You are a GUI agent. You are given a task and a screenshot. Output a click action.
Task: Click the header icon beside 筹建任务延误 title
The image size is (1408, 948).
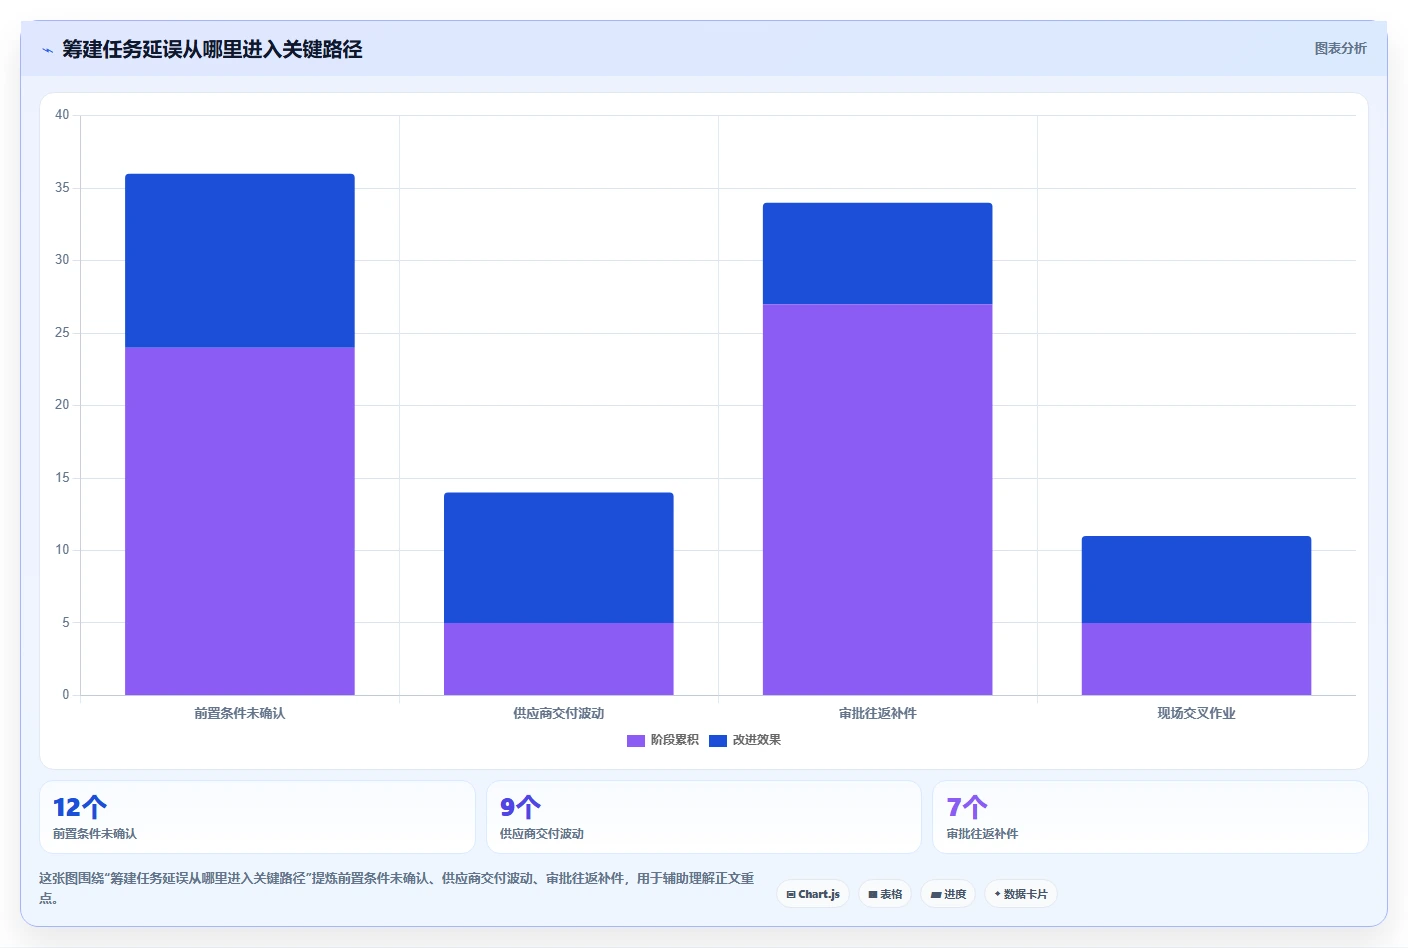click(47, 50)
